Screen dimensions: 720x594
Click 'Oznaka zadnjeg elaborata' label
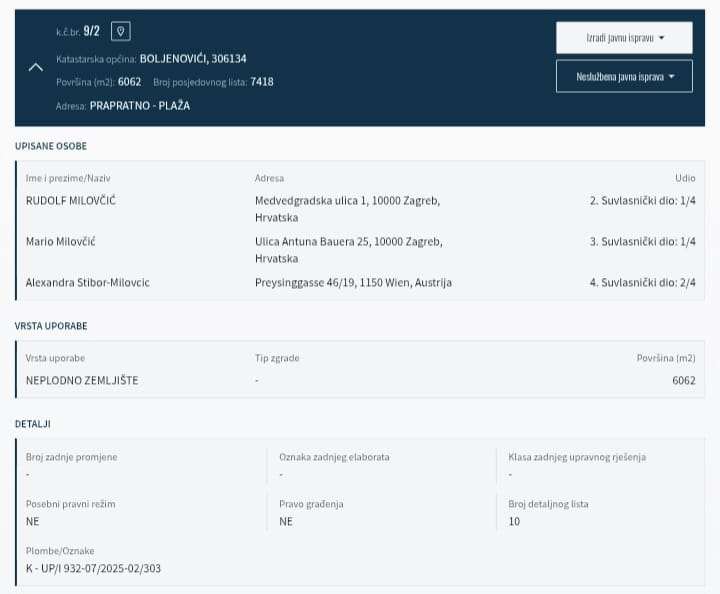coord(334,457)
